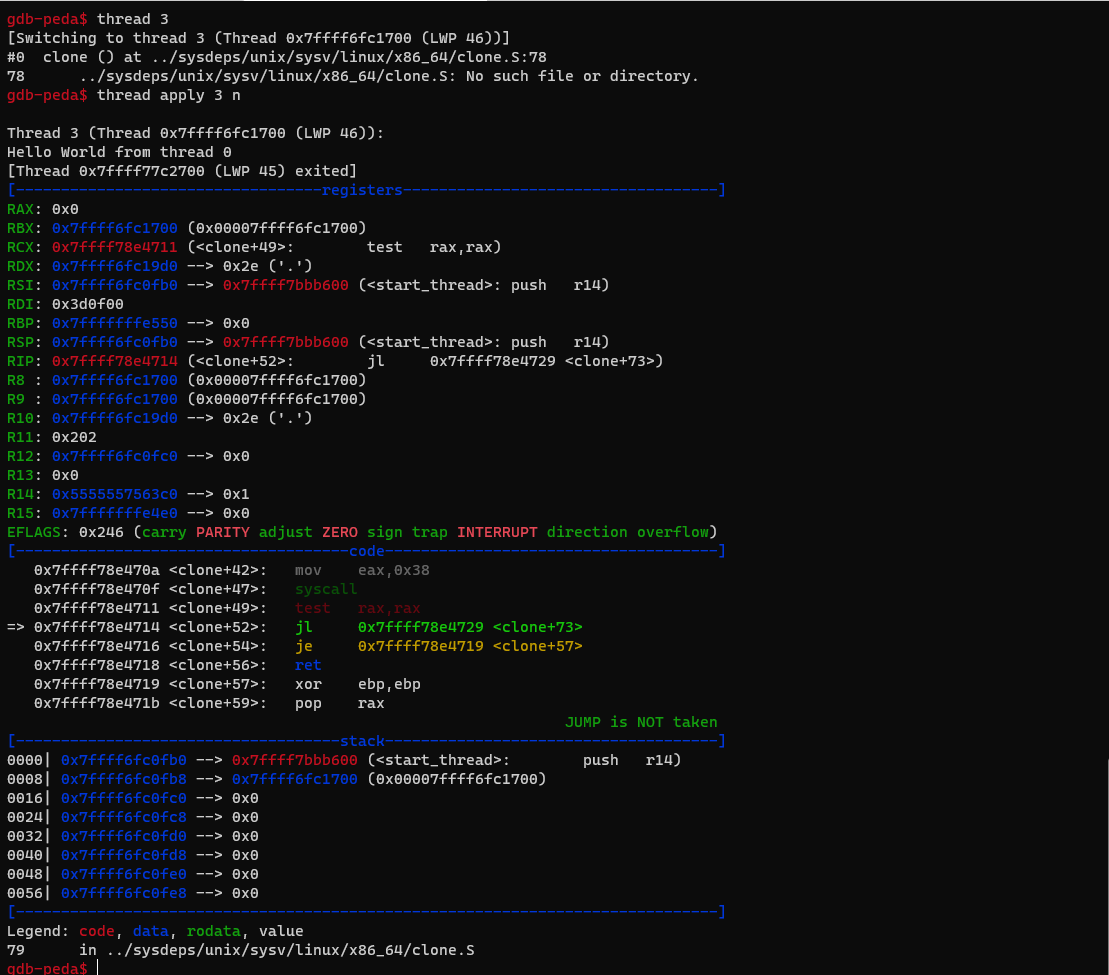Click stack entry 0008 address 0x7ffff6fc0fb8
This screenshot has width=1109, height=975.
pos(124,780)
